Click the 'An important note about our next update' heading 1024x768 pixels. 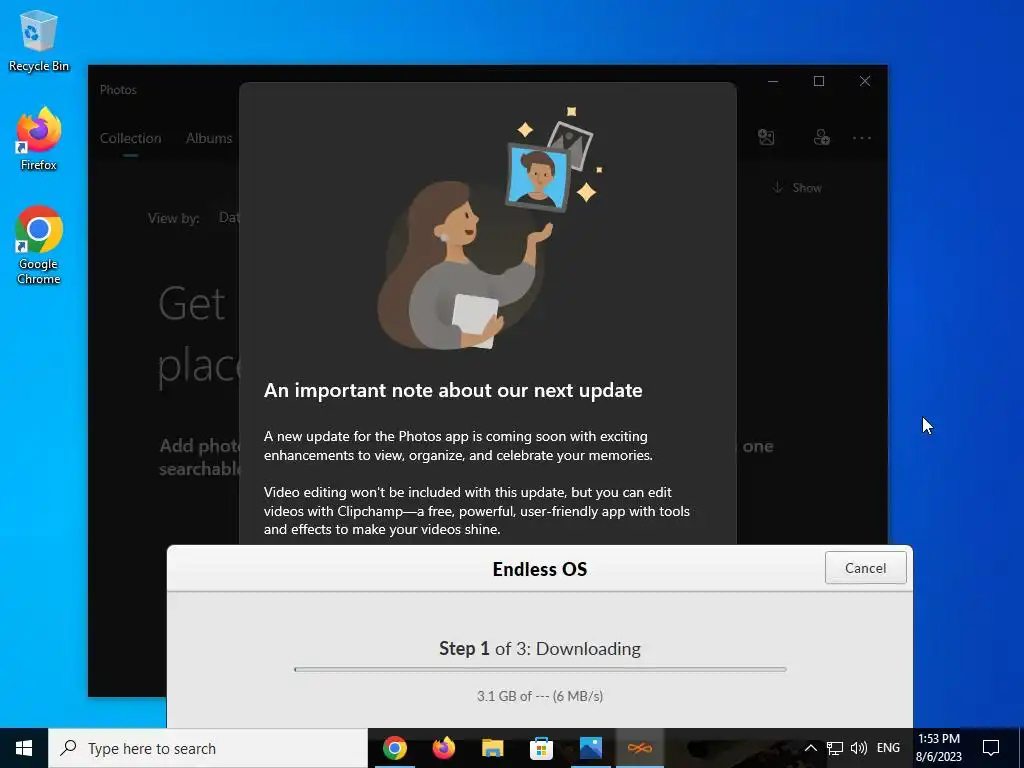tap(453, 391)
